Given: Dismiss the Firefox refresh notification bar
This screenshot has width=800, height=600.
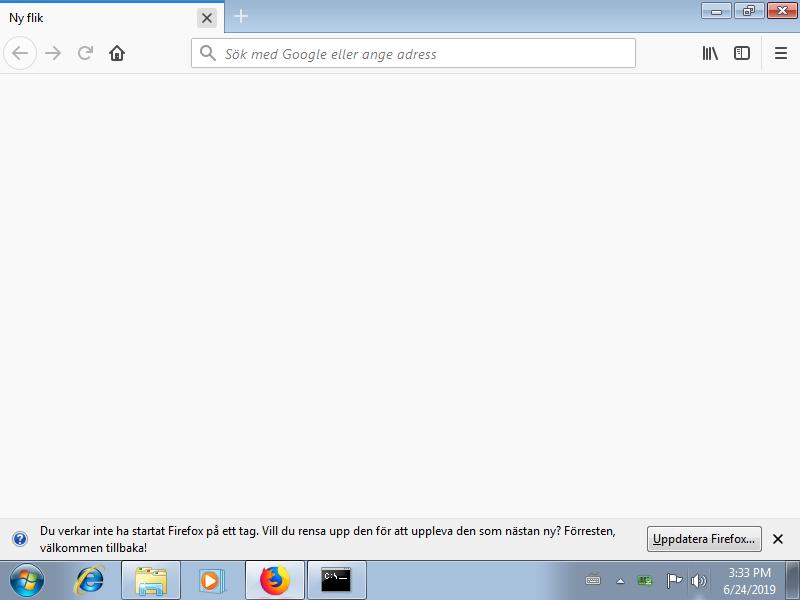Looking at the screenshot, I should [778, 539].
